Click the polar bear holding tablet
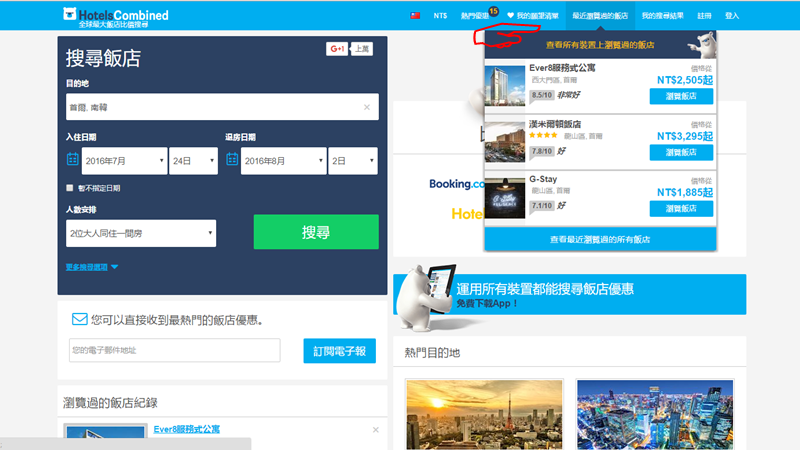The image size is (800, 450). click(426, 296)
